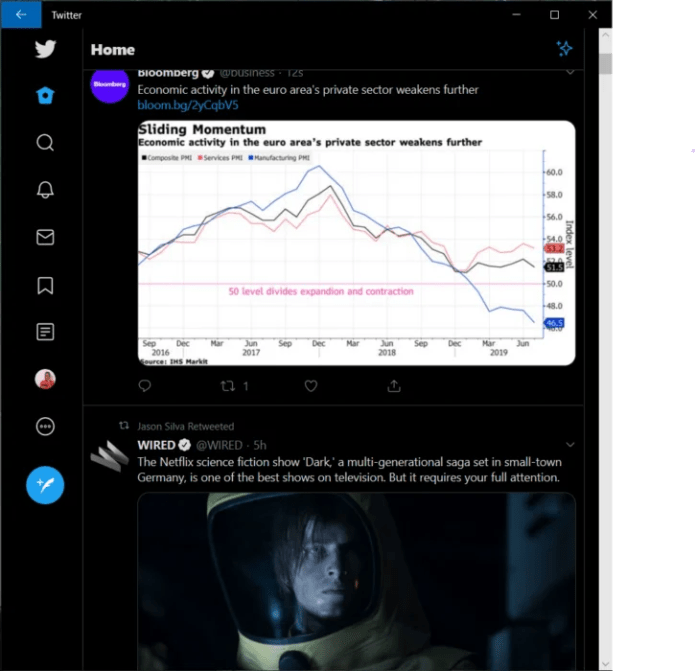Image resolution: width=696 pixels, height=671 pixels.
Task: Expand the Bloomberg tweet options chevron
Action: [x=570, y=72]
